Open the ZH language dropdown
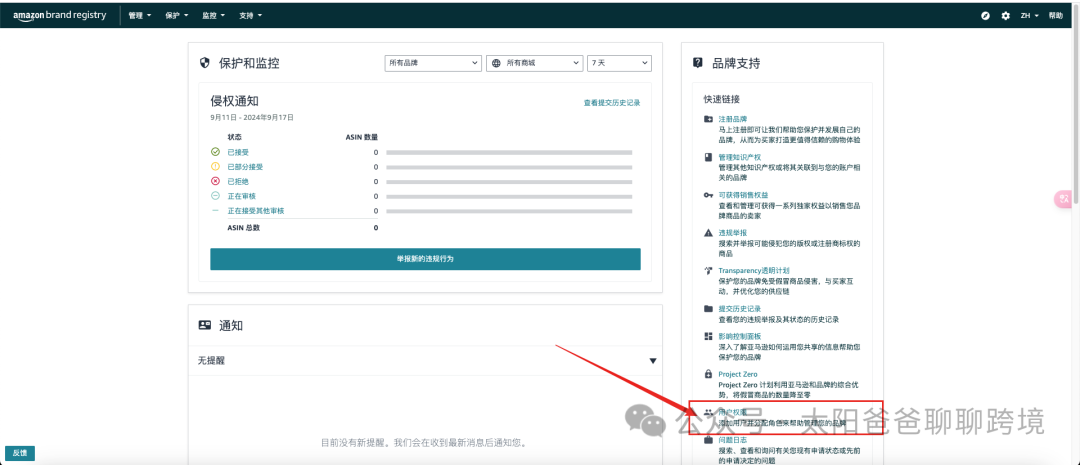The image size is (1080, 465). 1030,15
